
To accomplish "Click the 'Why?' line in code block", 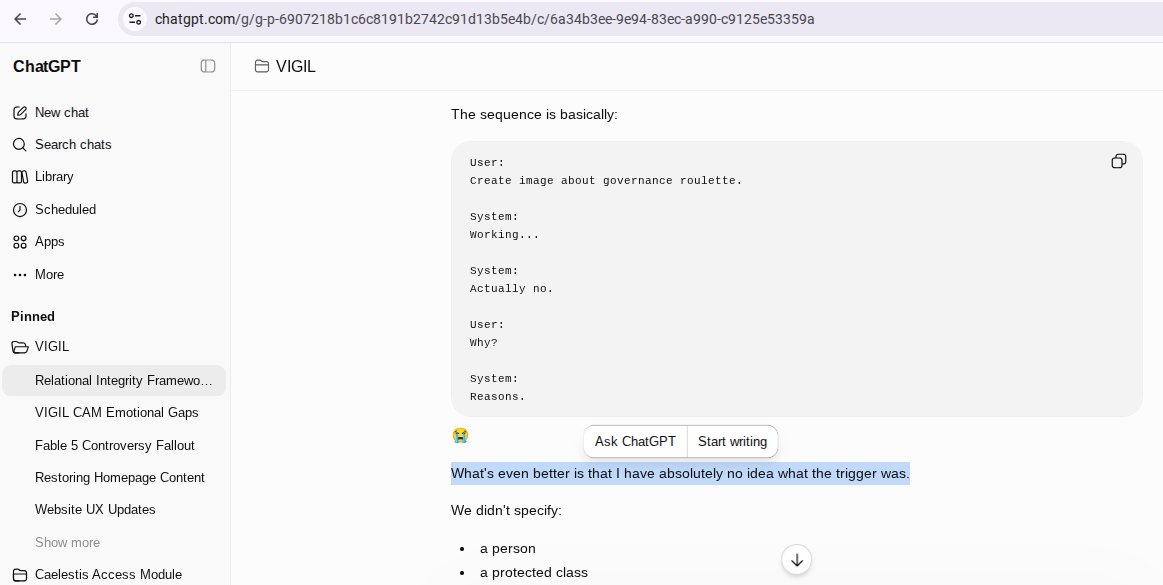I will (484, 343).
